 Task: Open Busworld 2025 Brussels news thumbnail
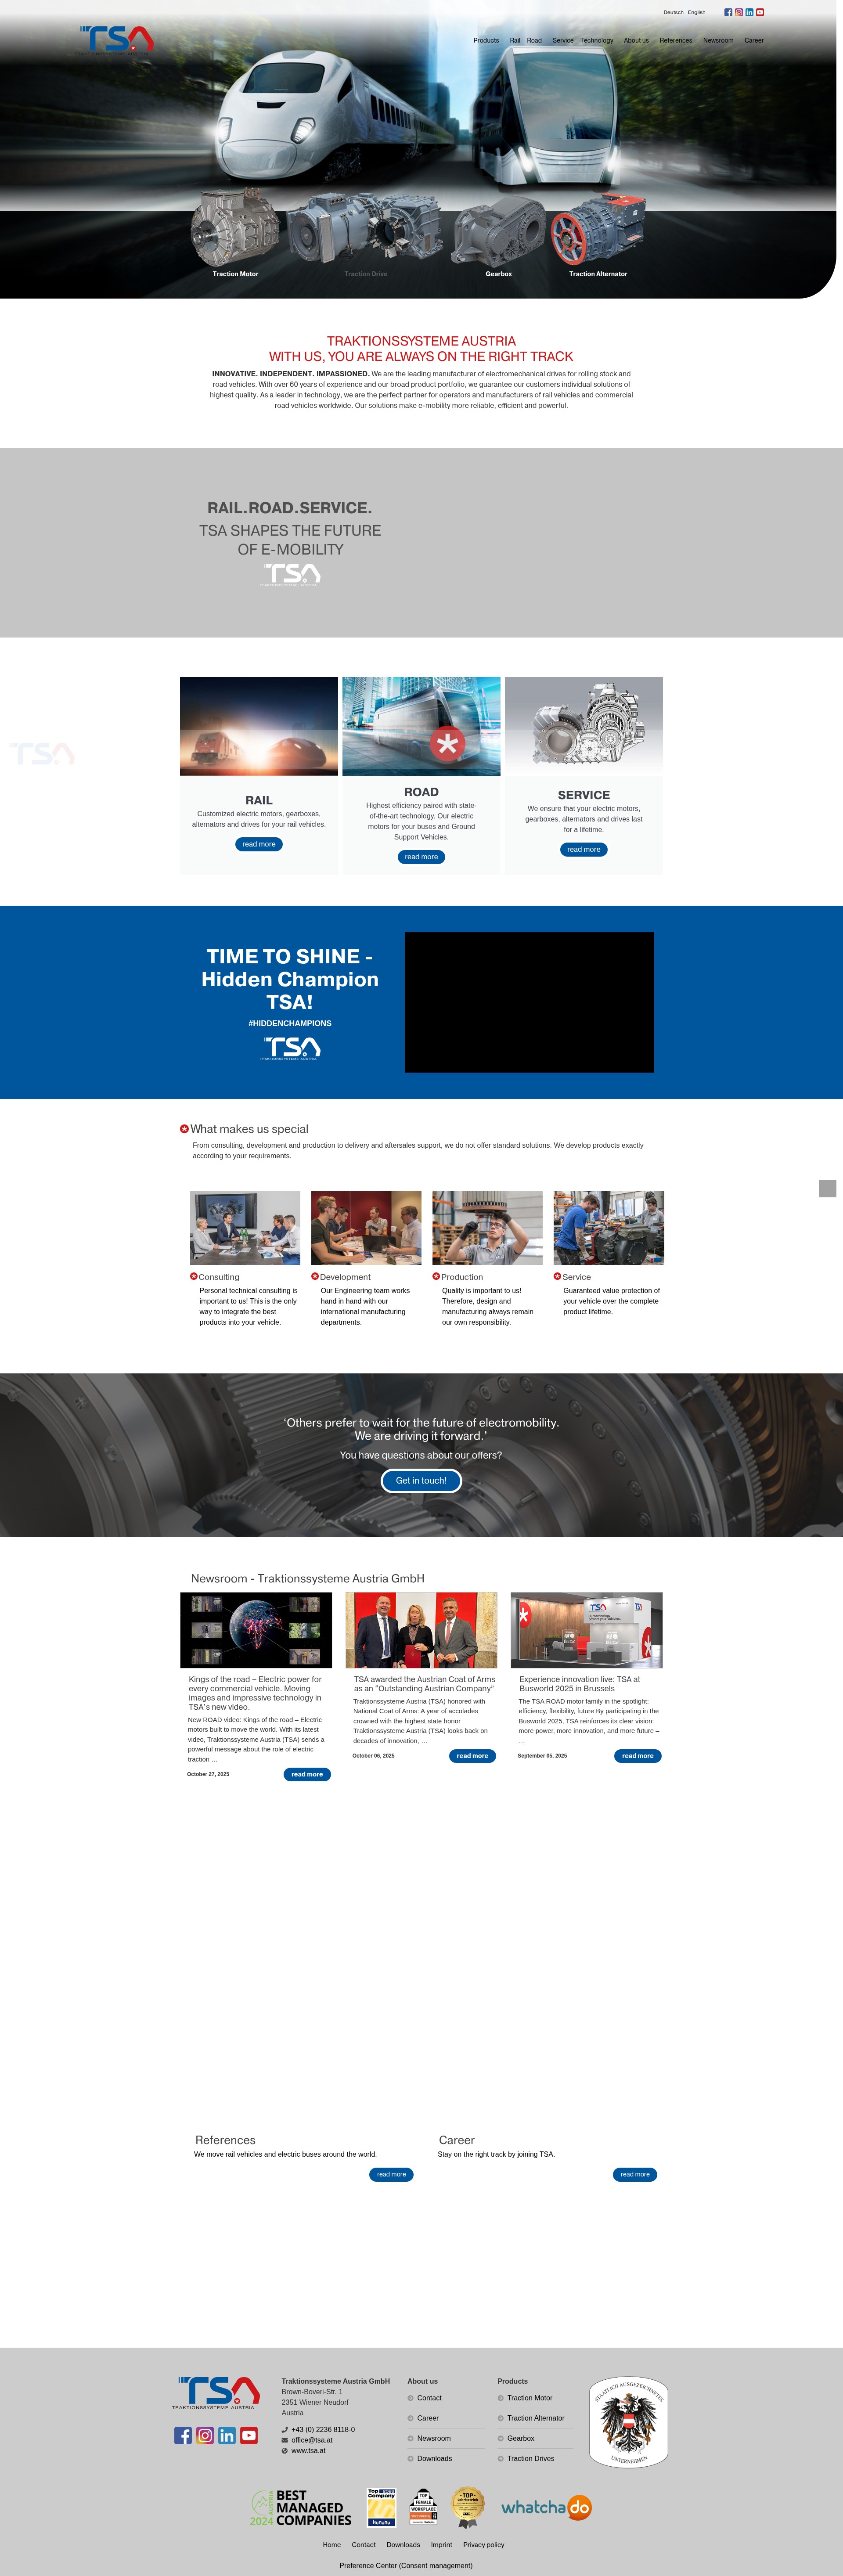pyautogui.click(x=587, y=1630)
